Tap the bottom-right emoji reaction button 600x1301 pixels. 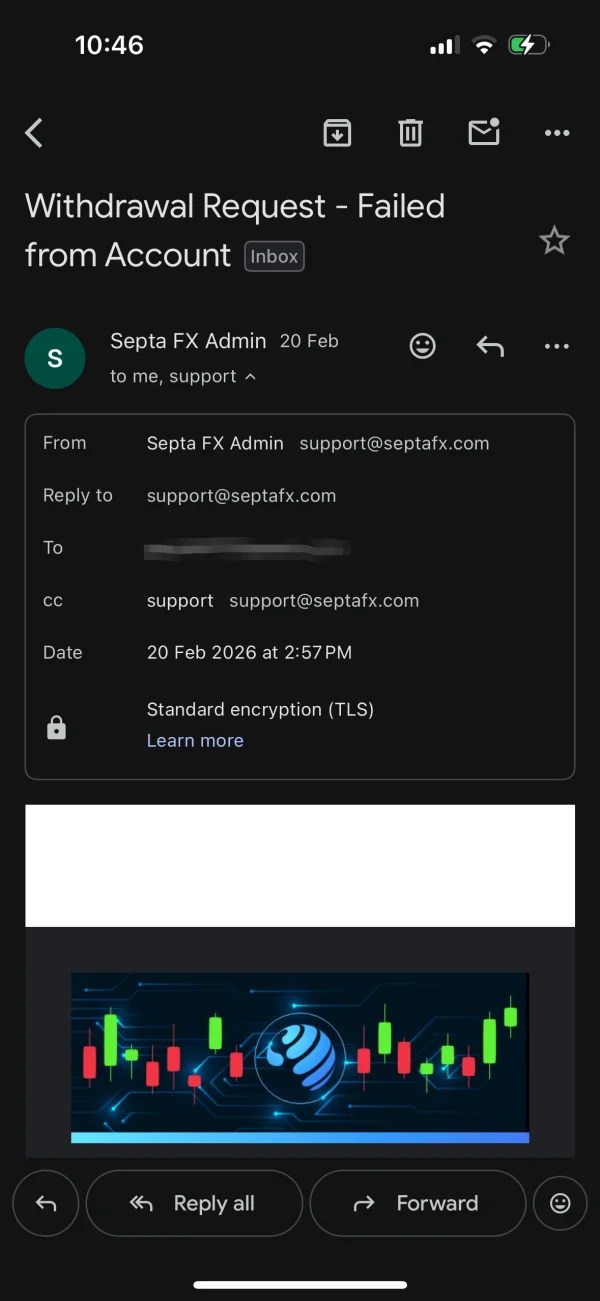point(560,1204)
